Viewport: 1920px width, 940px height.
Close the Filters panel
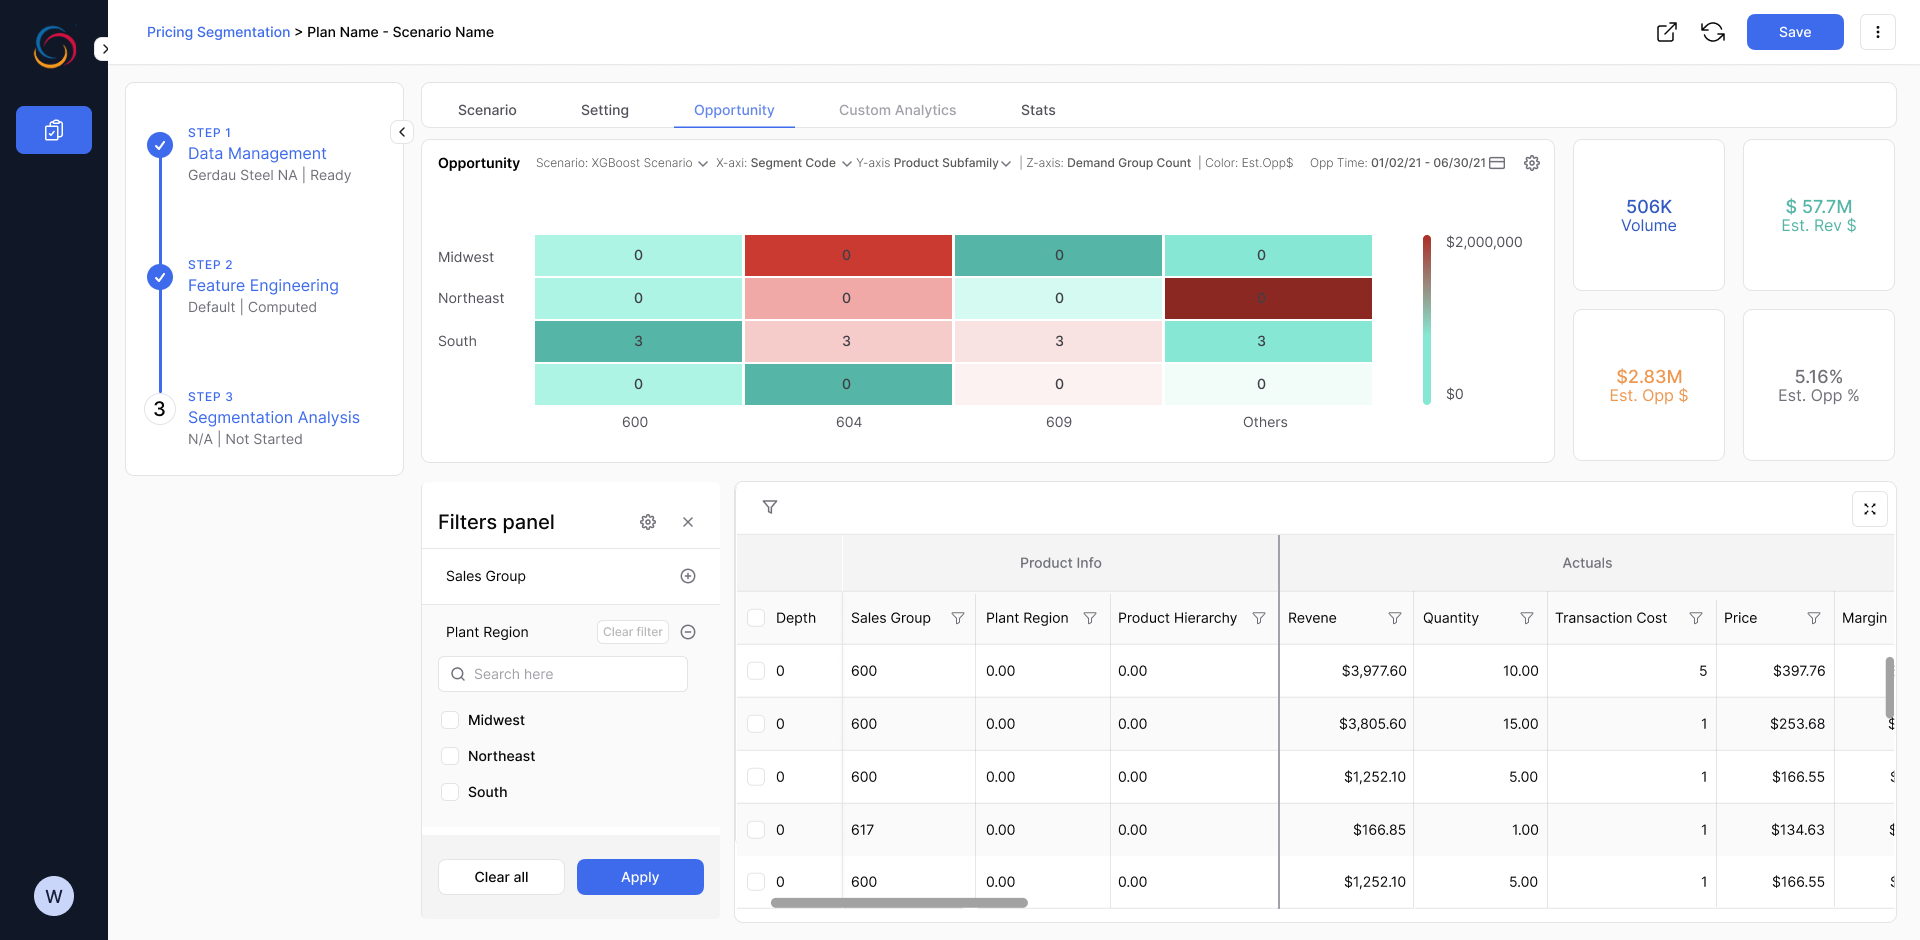tap(688, 522)
